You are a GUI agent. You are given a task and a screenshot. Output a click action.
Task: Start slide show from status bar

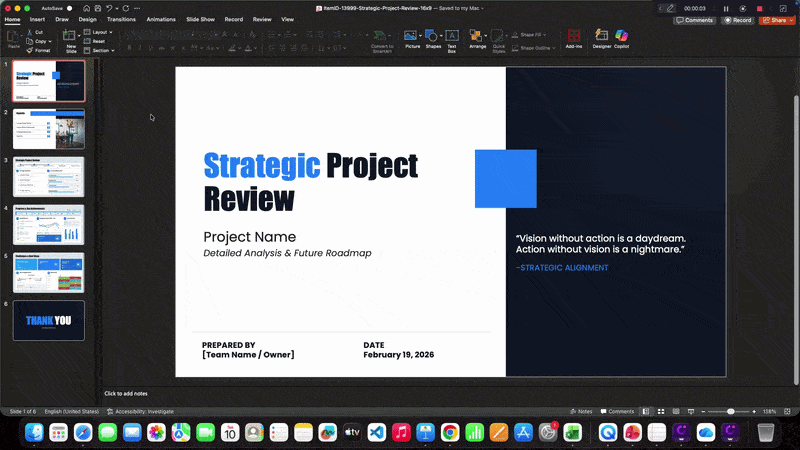(691, 411)
